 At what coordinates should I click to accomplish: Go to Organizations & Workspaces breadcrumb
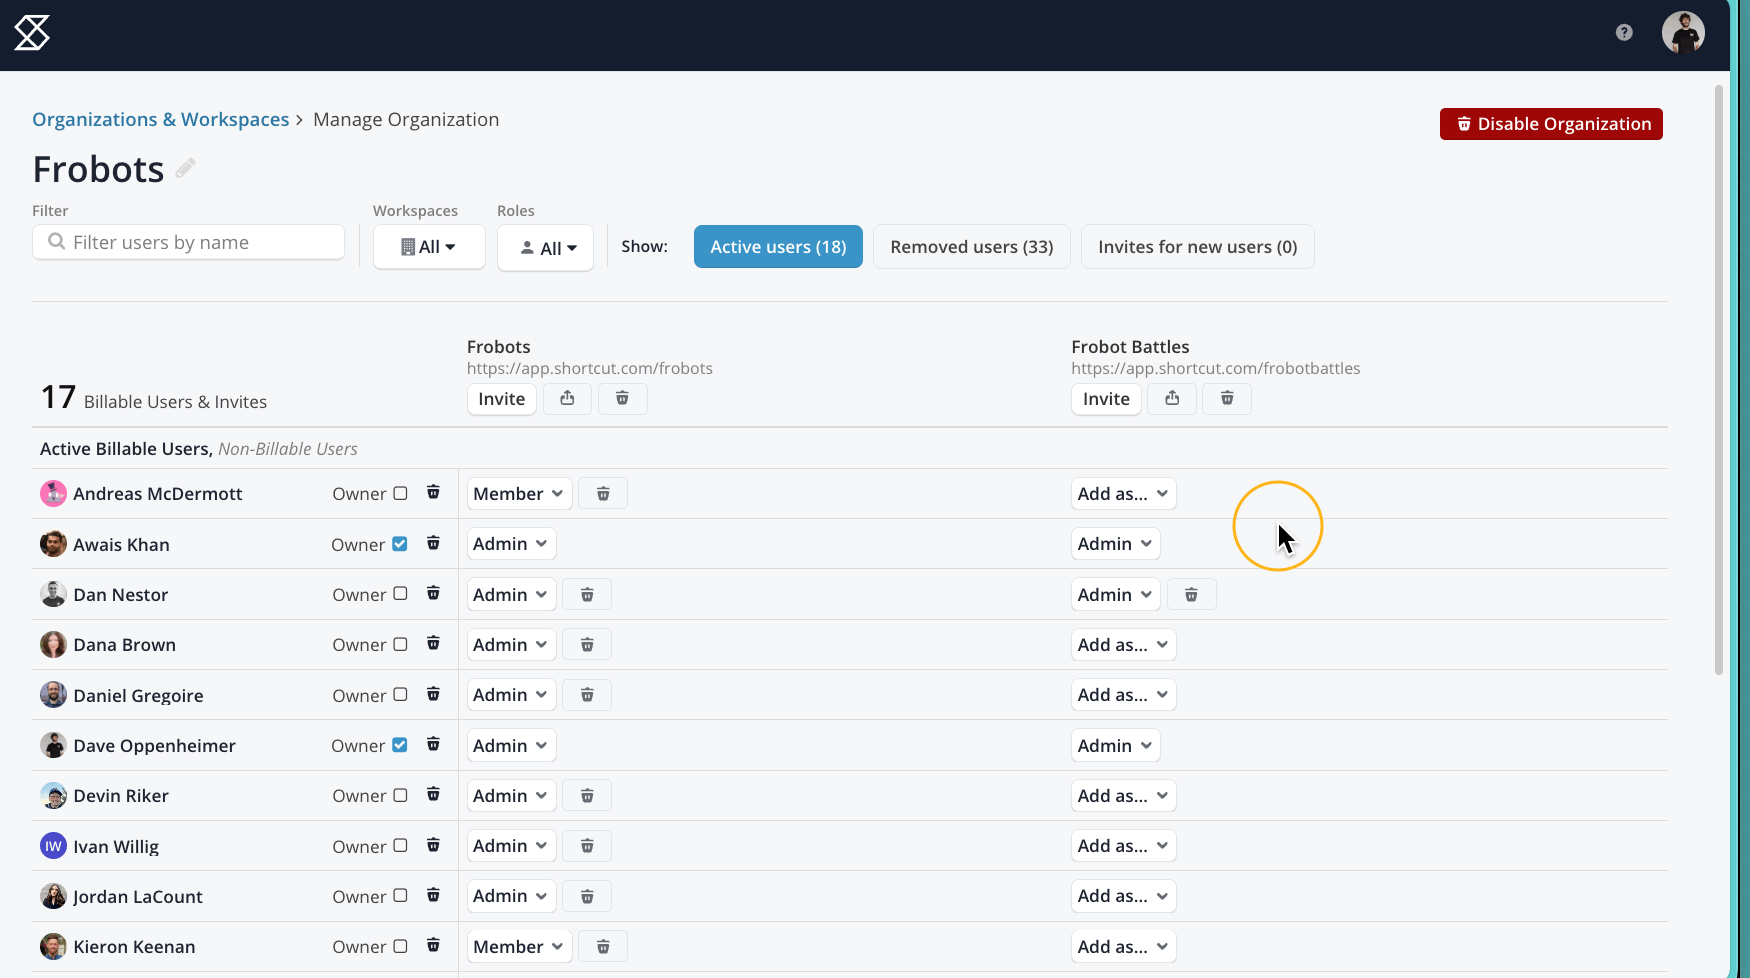(161, 119)
